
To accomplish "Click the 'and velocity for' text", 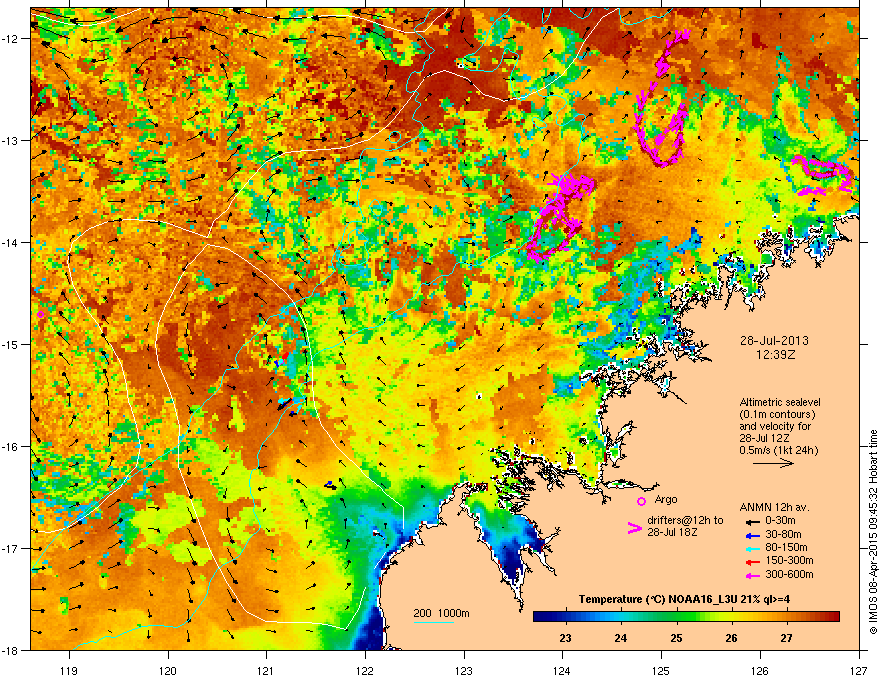I will (775, 426).
